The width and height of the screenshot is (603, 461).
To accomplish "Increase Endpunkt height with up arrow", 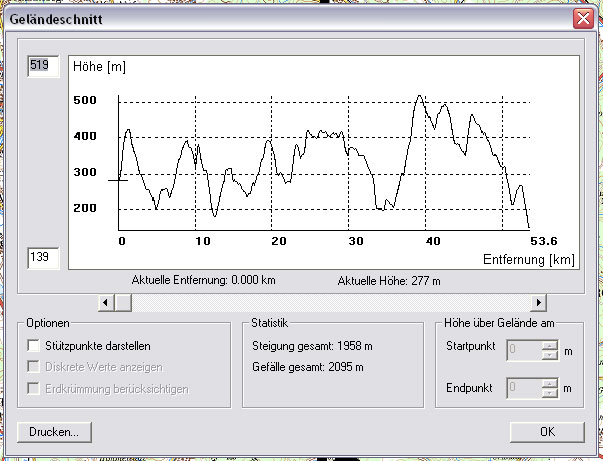I will (x=548, y=382).
